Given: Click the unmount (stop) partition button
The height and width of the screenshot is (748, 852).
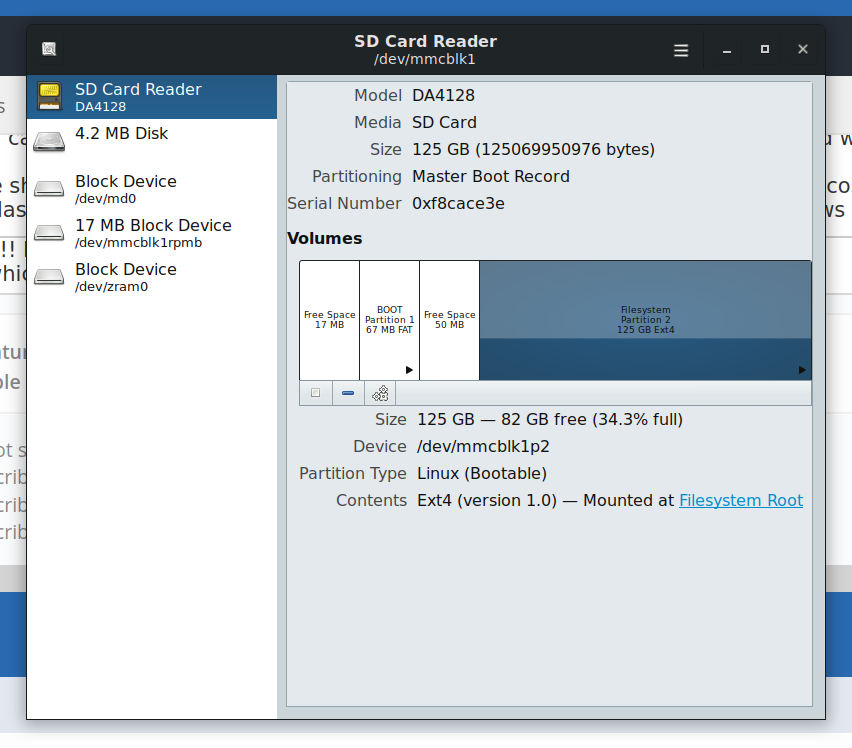Looking at the screenshot, I should 316,393.
